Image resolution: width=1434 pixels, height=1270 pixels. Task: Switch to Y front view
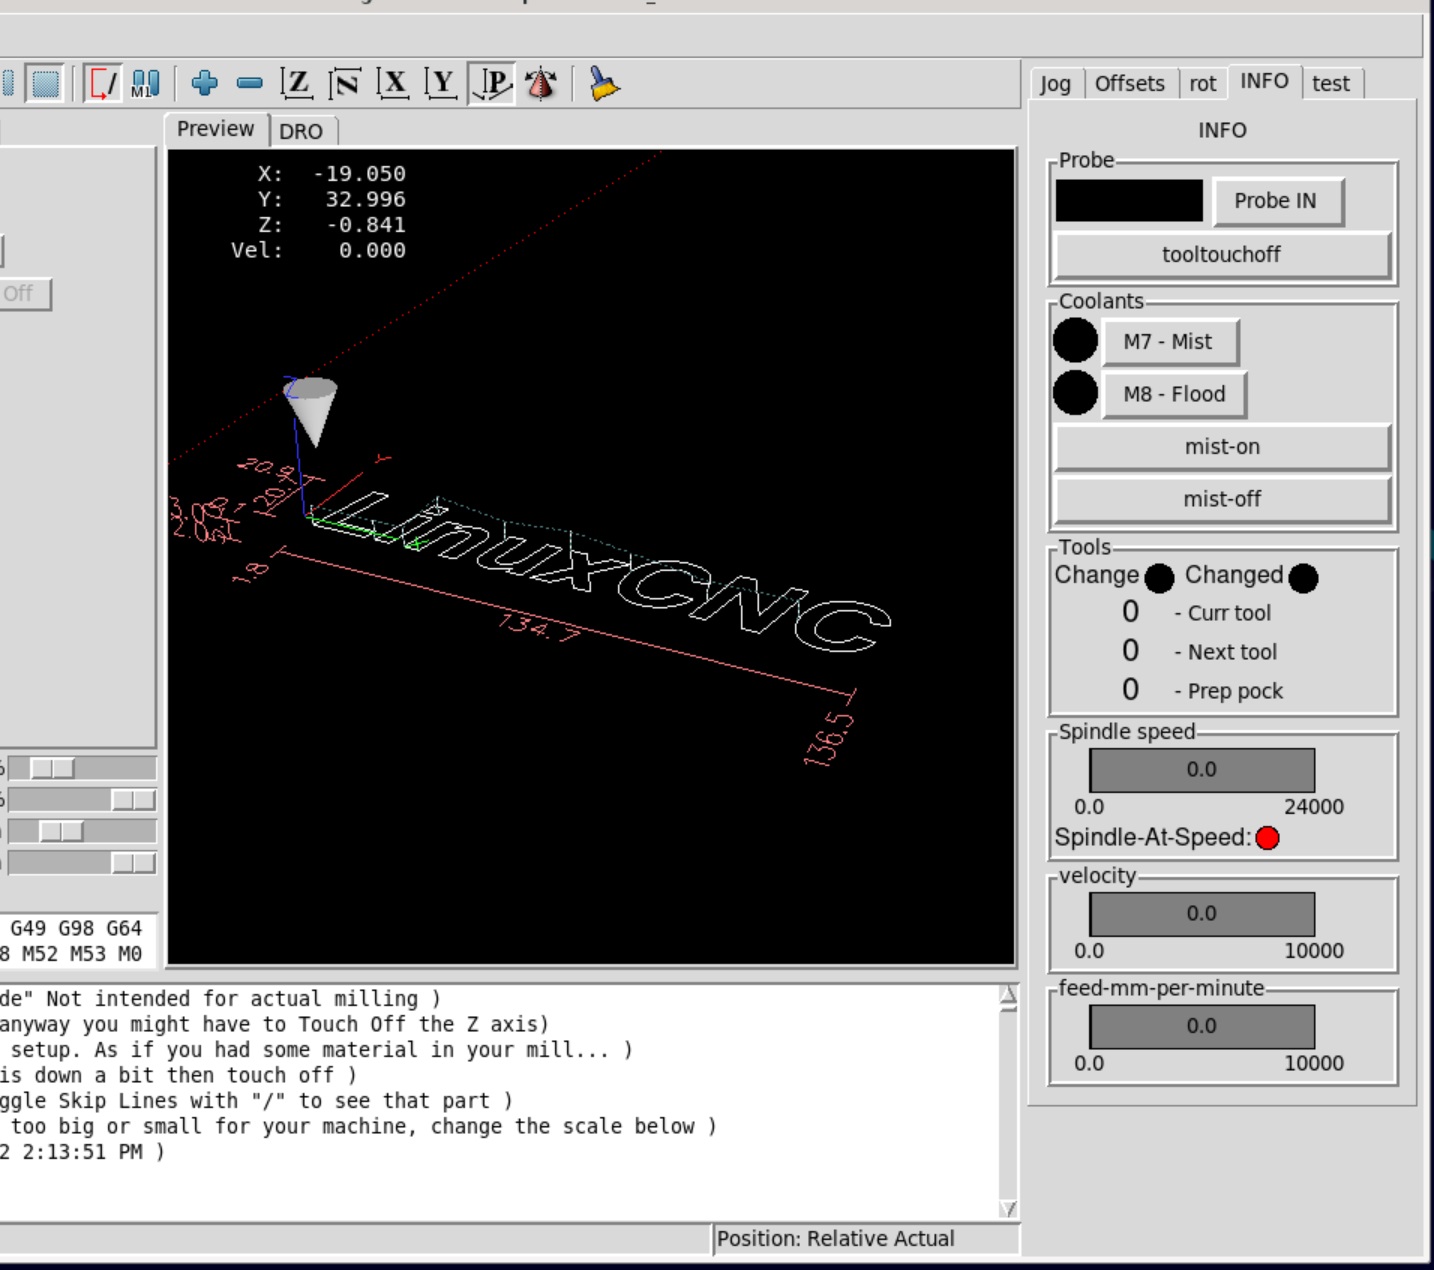pos(441,83)
